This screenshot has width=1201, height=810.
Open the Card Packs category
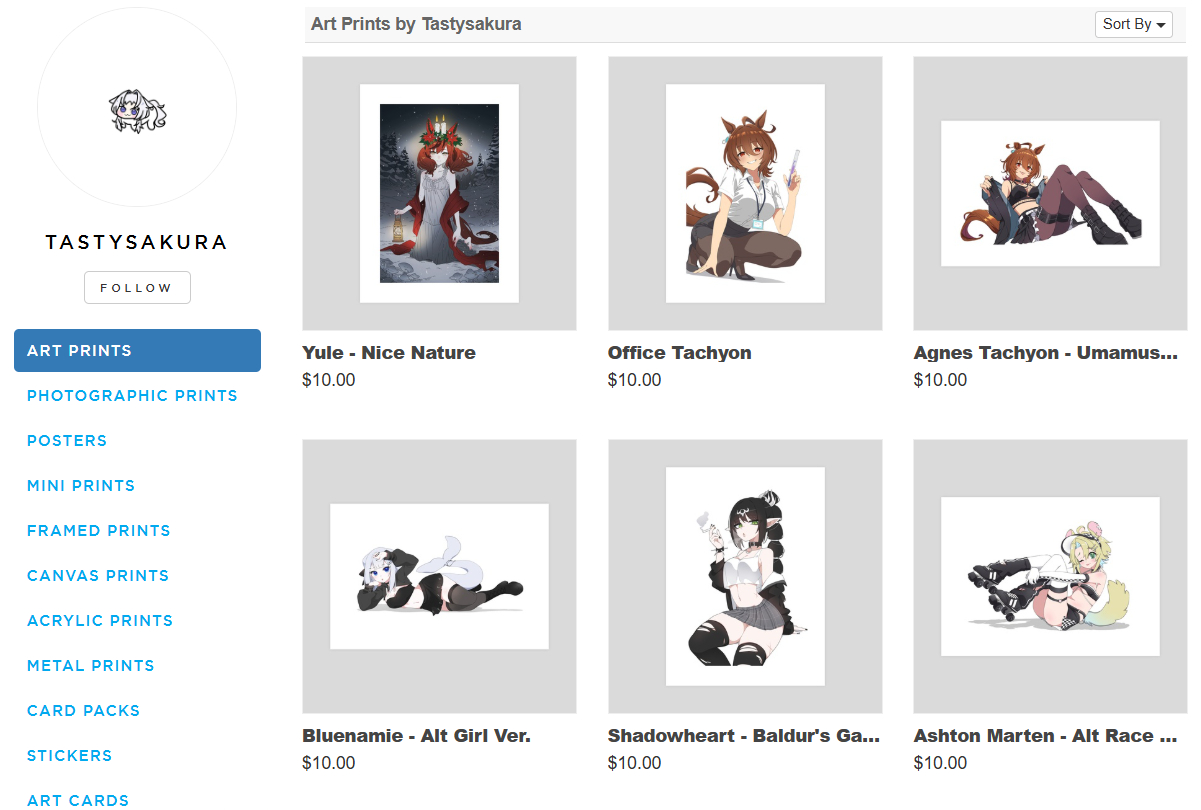pyautogui.click(x=84, y=711)
